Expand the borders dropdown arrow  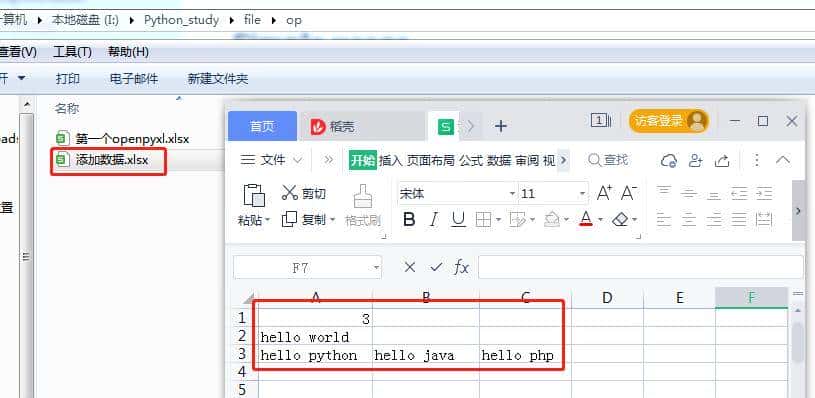[x=498, y=220]
